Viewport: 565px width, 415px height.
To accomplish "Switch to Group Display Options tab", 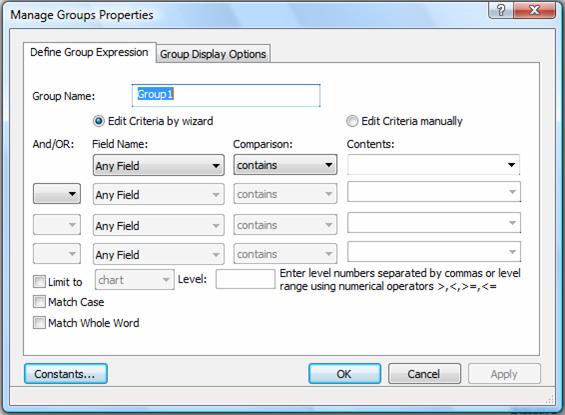I will (x=213, y=54).
